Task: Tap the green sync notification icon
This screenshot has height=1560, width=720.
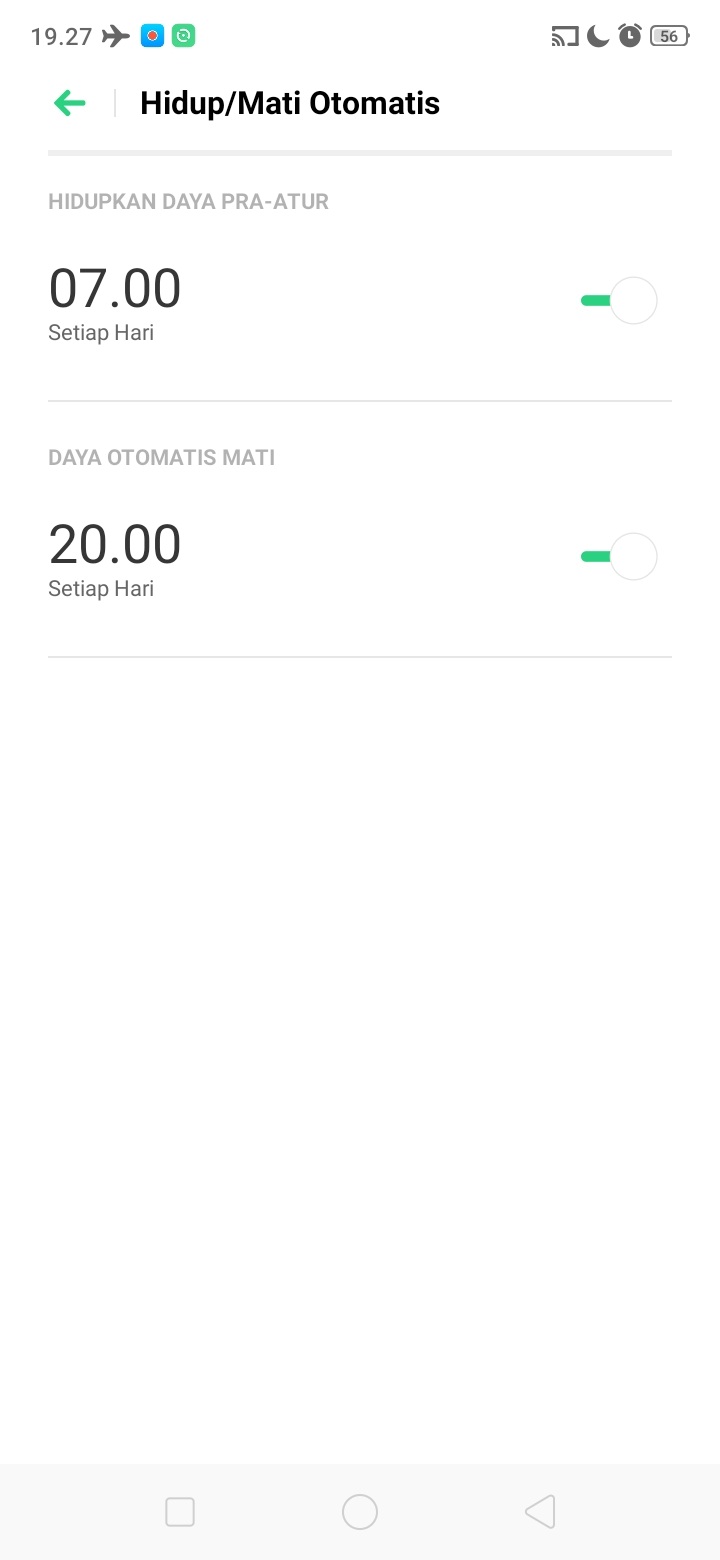Action: pos(183,37)
